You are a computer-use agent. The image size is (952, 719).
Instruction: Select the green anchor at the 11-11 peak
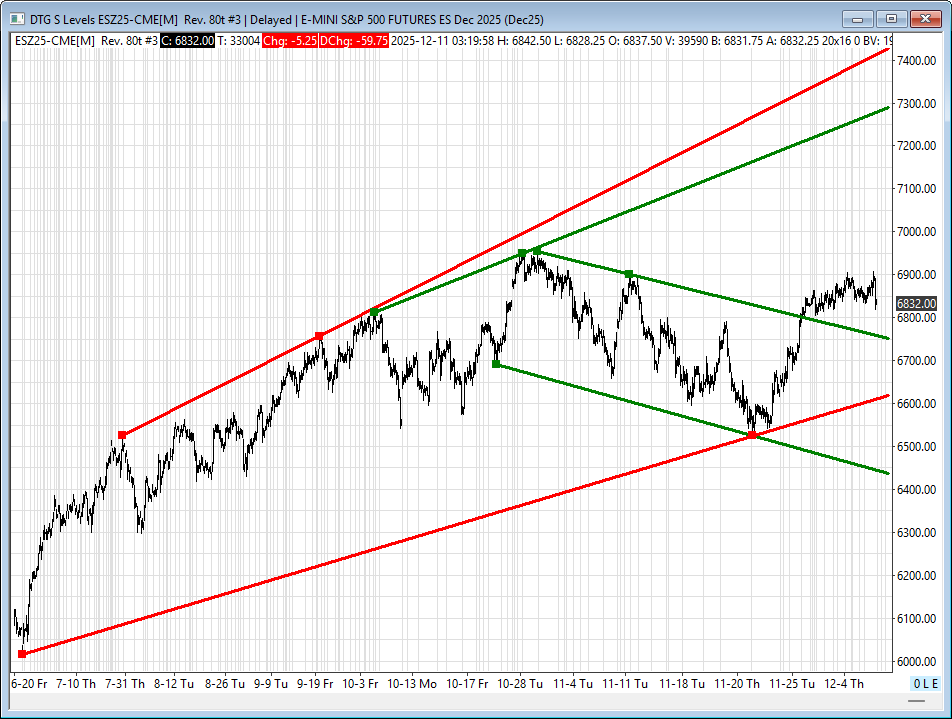pyautogui.click(x=629, y=274)
